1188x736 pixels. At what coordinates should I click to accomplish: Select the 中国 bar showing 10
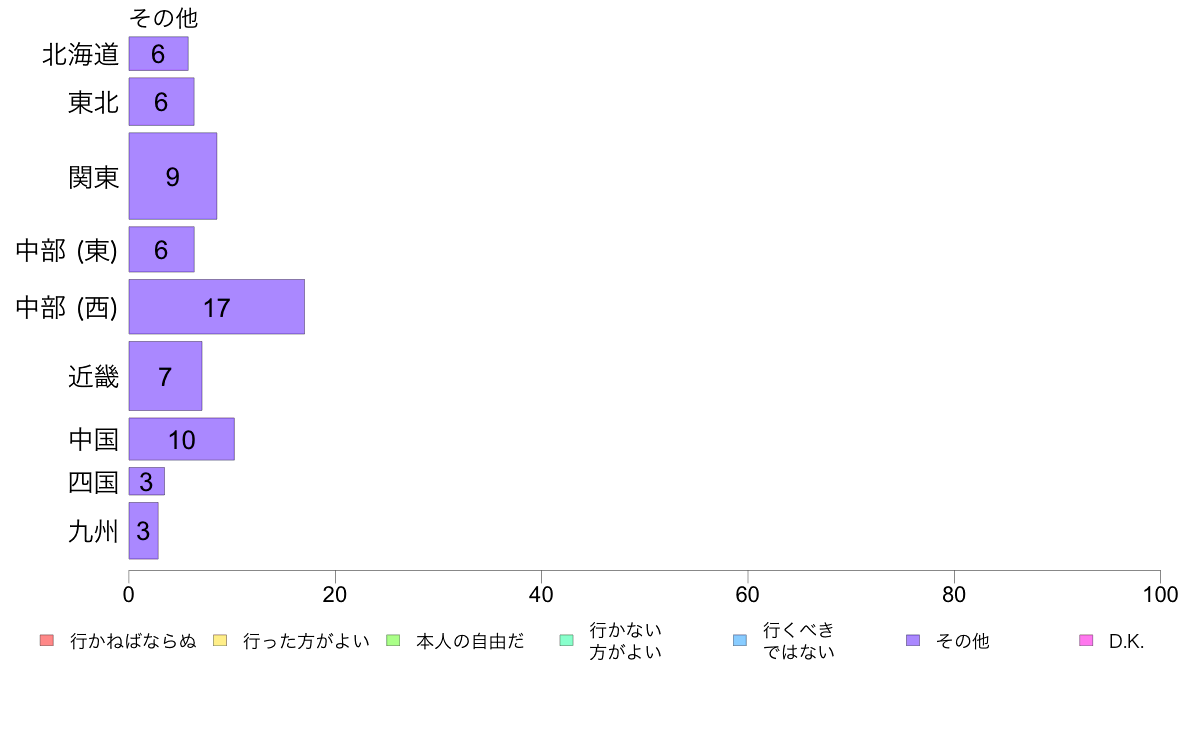(182, 439)
